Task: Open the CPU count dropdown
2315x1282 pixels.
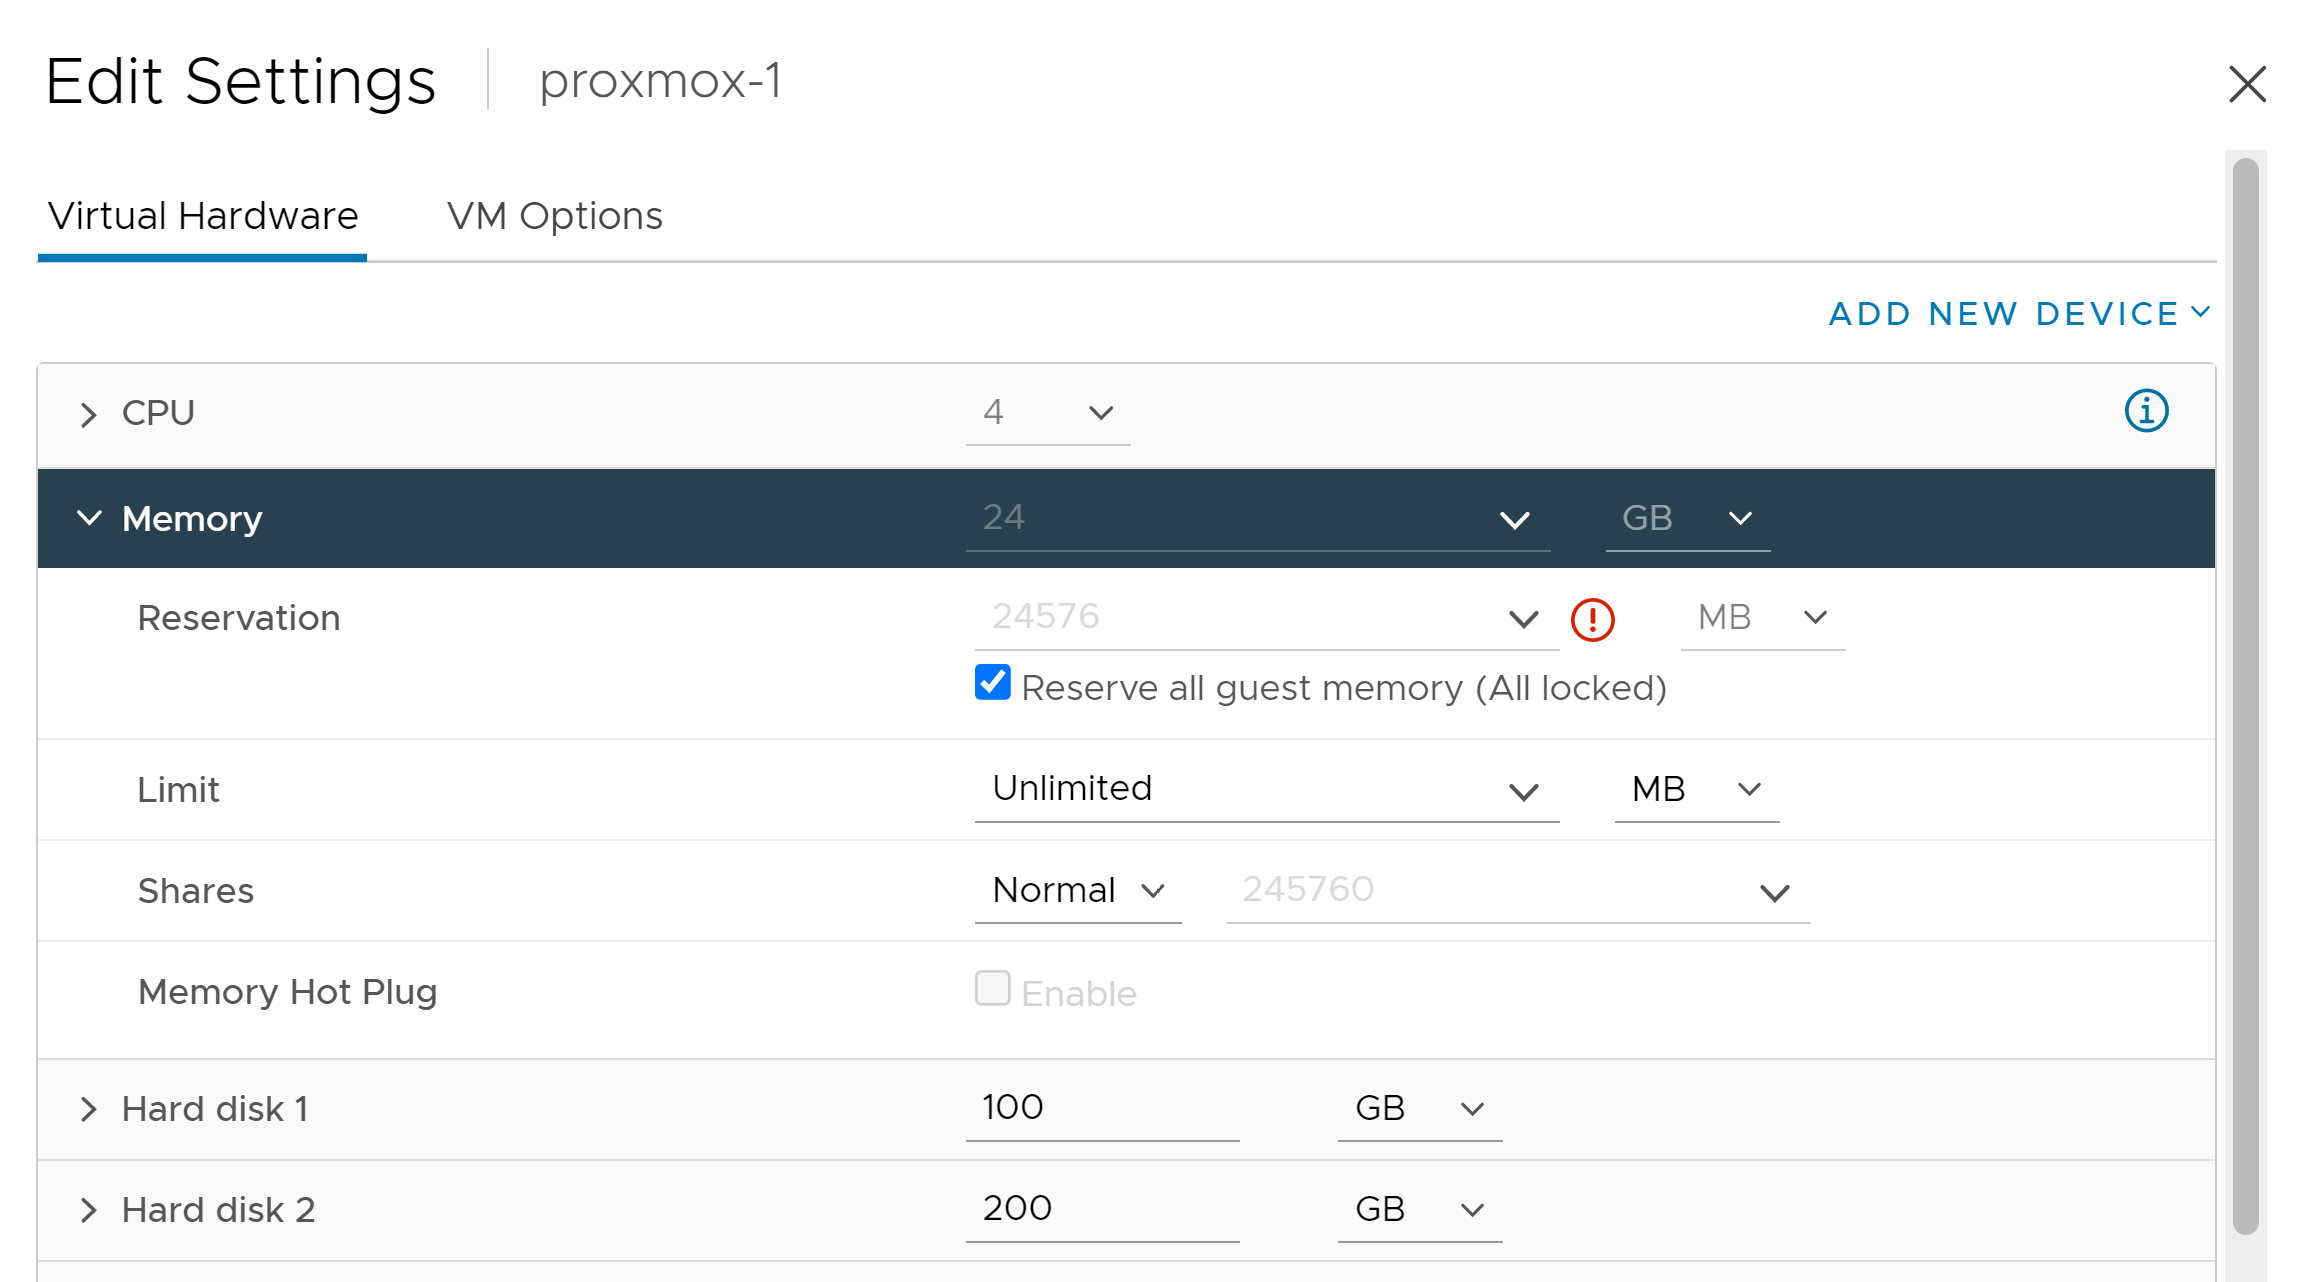Action: tap(1048, 413)
